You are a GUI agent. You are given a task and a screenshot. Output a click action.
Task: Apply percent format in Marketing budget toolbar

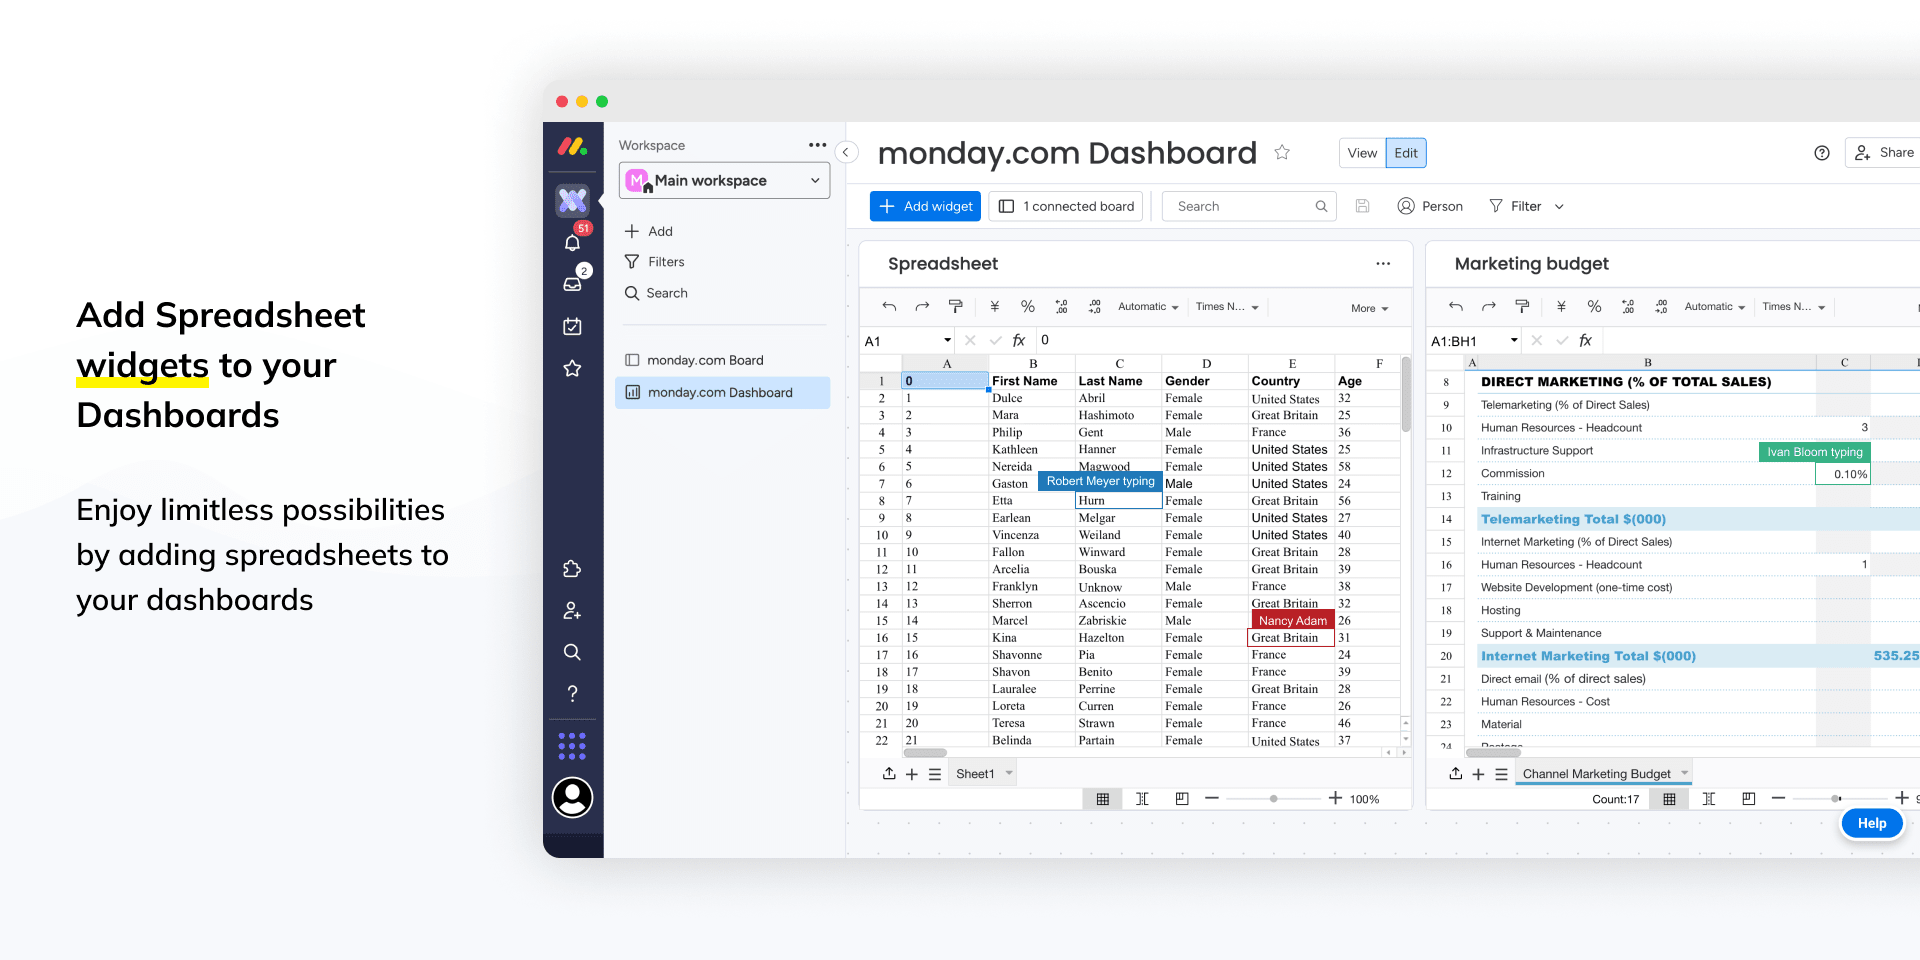[x=1594, y=306]
